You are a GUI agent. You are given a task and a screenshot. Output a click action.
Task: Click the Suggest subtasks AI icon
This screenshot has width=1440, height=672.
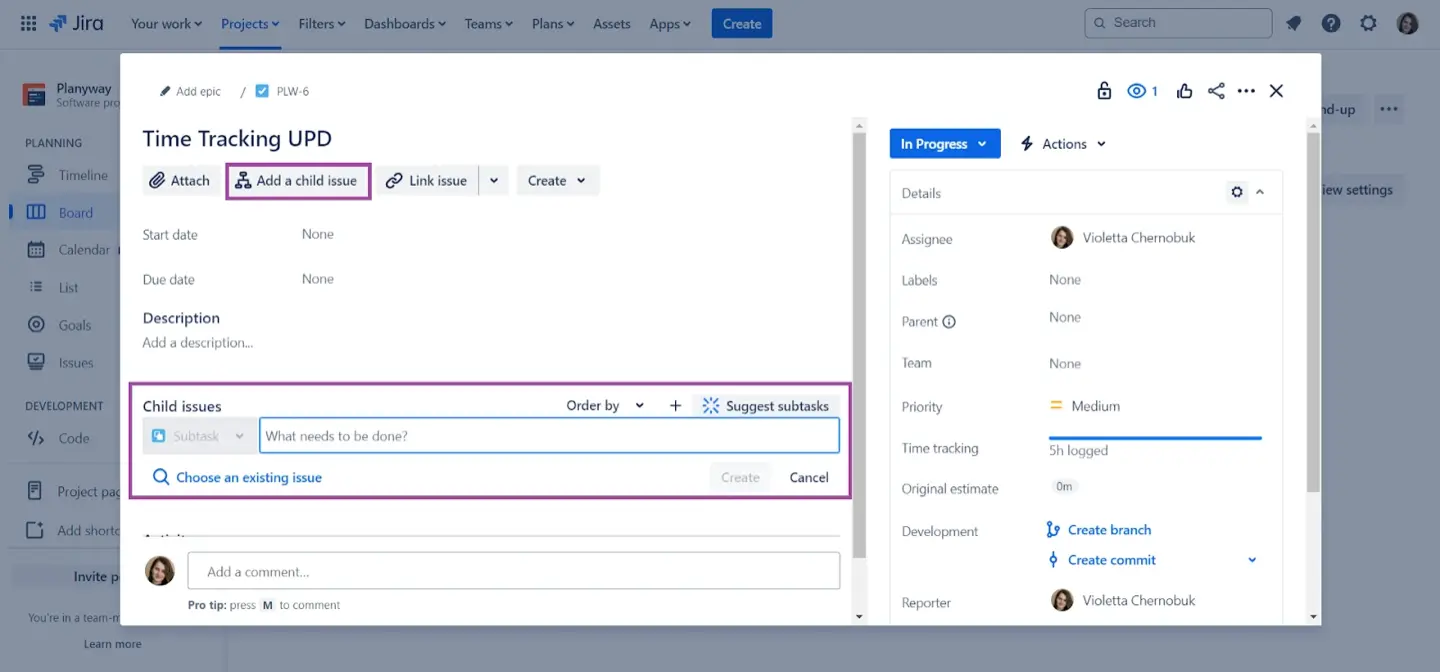tap(711, 405)
